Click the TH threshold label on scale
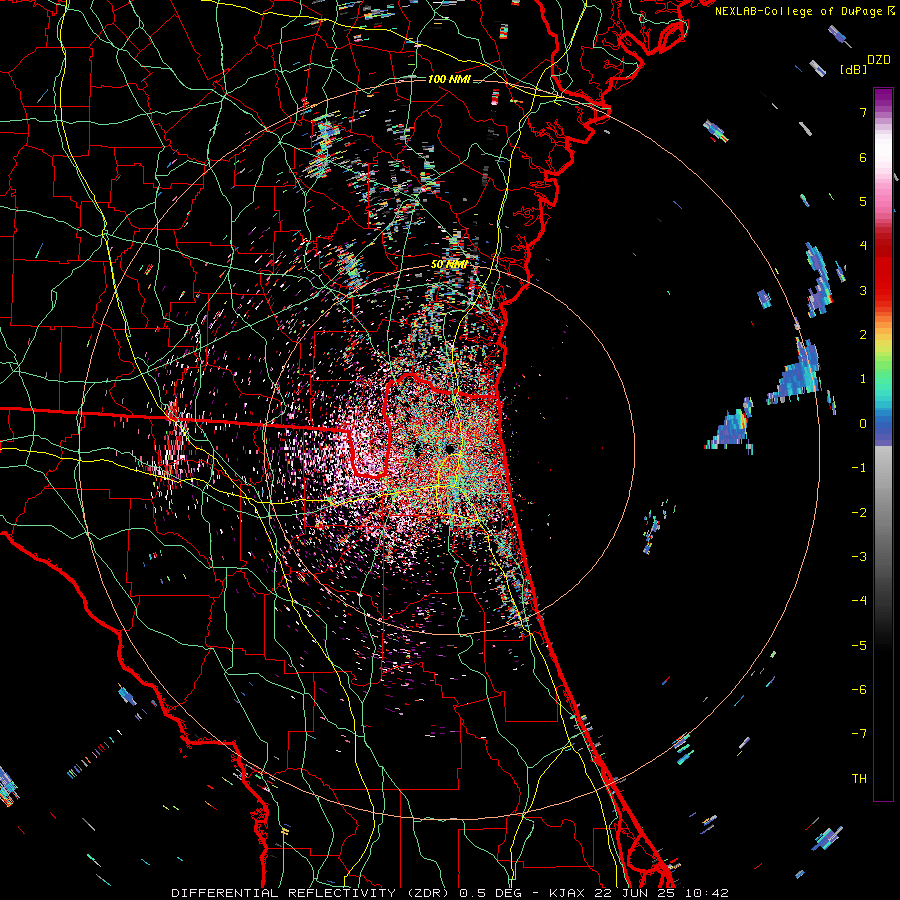 (x=859, y=778)
